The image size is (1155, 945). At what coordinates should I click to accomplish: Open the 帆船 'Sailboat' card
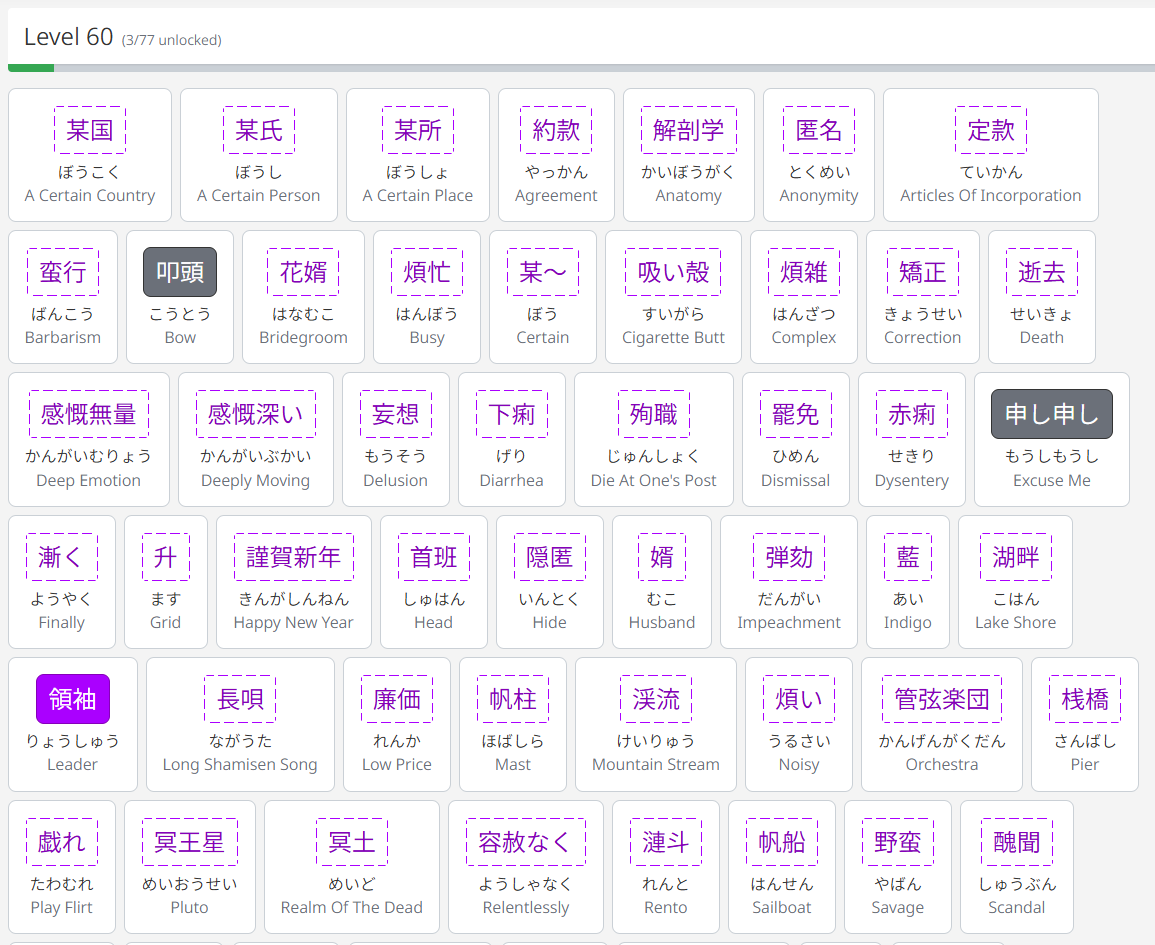pyautogui.click(x=782, y=867)
